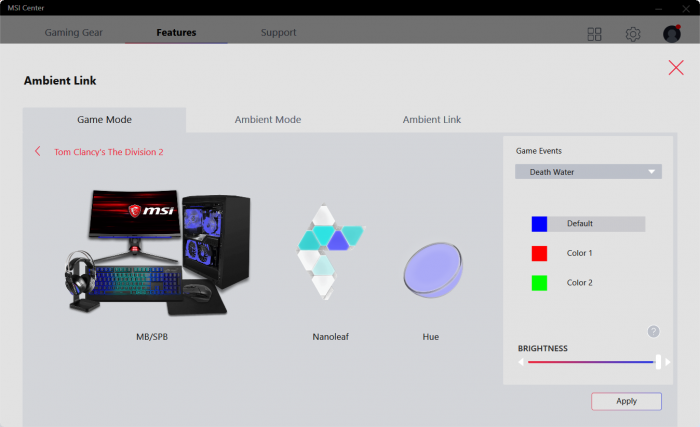The height and width of the screenshot is (427, 700).
Task: Minimize the MSI Center window
Action: point(658,8)
